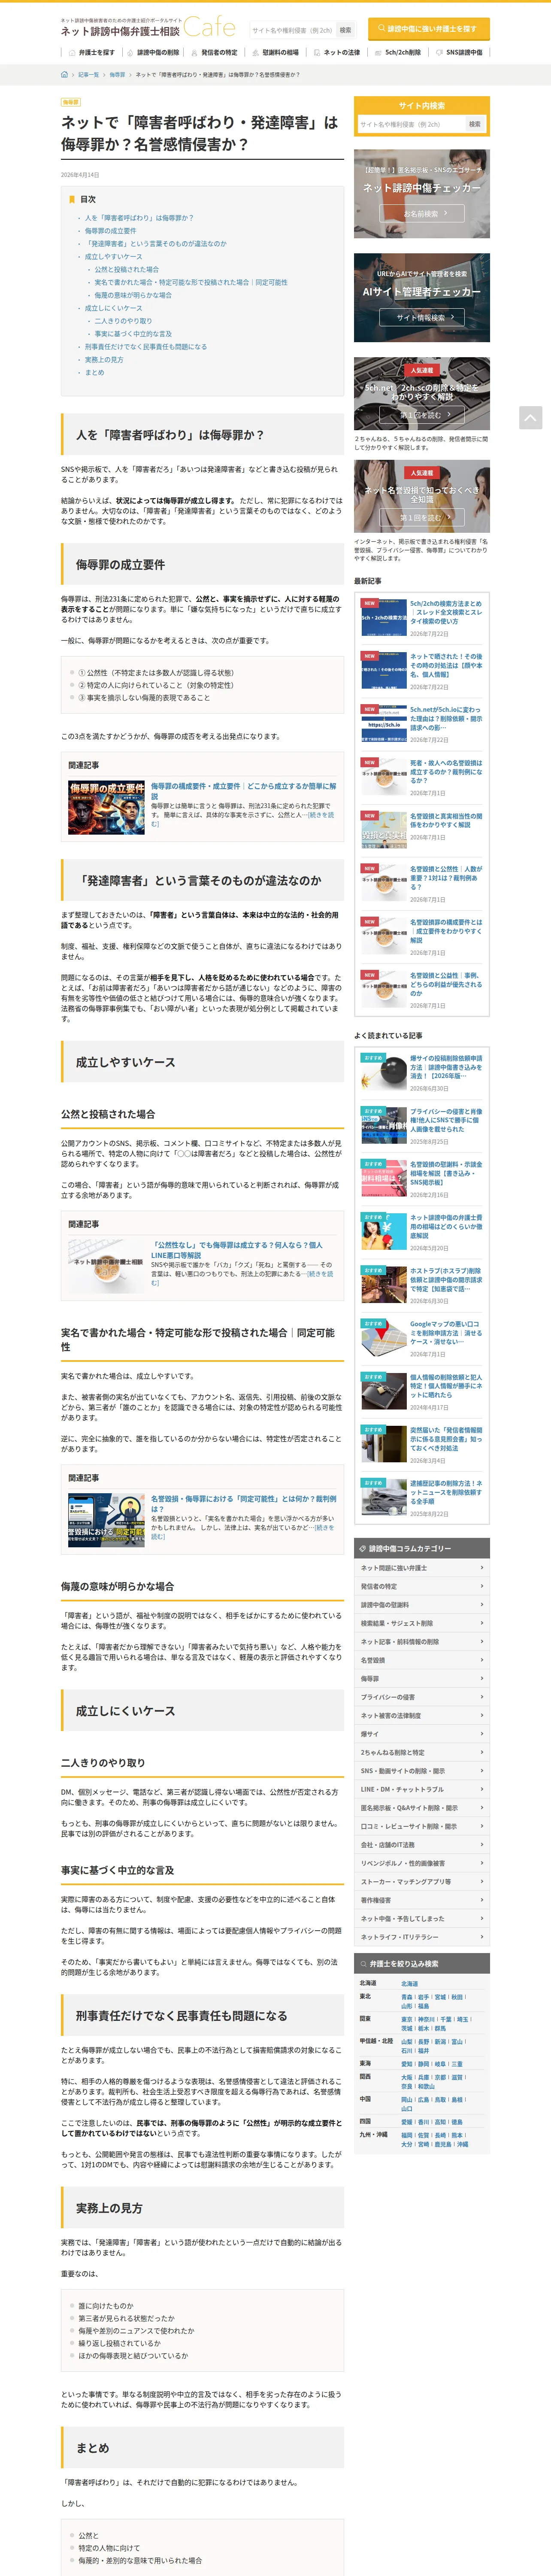Open the プライバシーの侵害 category
The width and height of the screenshot is (551, 2576).
[x=422, y=1697]
